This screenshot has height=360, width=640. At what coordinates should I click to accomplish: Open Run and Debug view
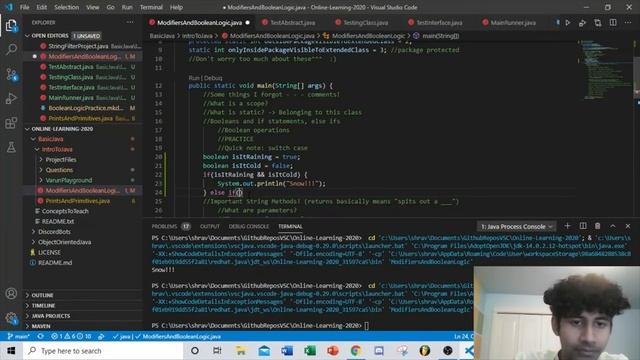tap(11, 98)
